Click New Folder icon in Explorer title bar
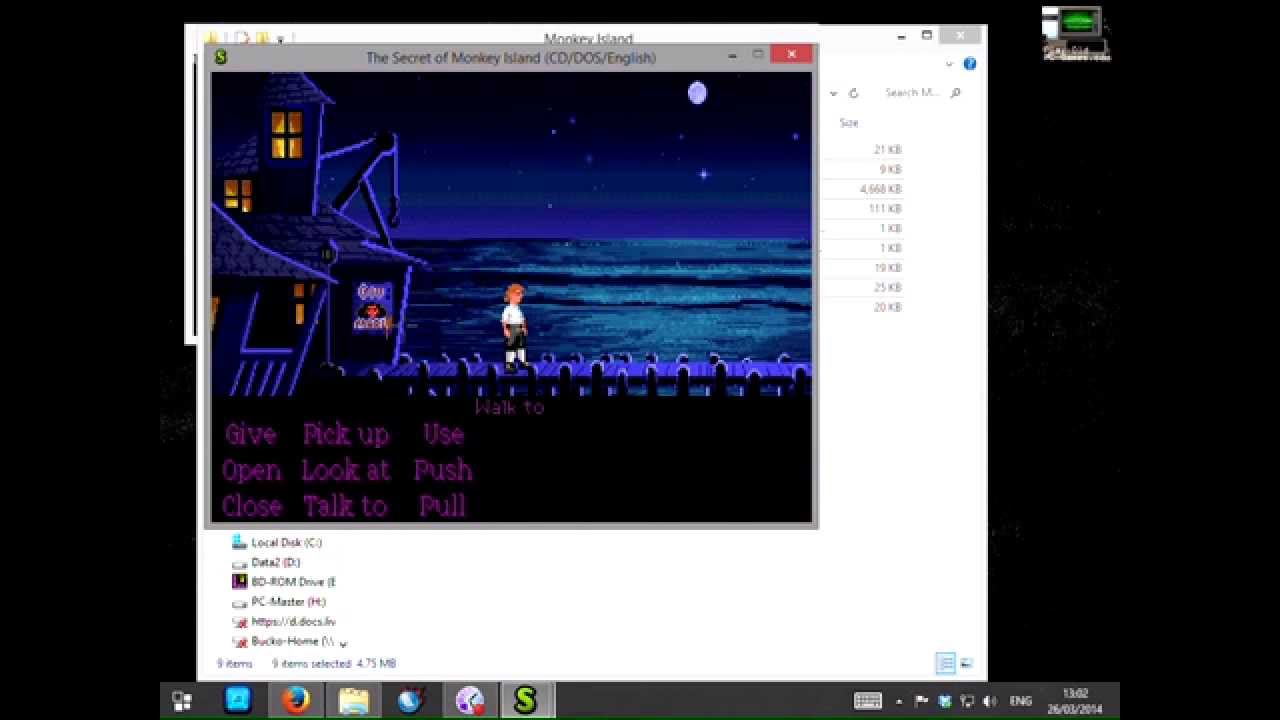The image size is (1280, 720). coord(262,39)
